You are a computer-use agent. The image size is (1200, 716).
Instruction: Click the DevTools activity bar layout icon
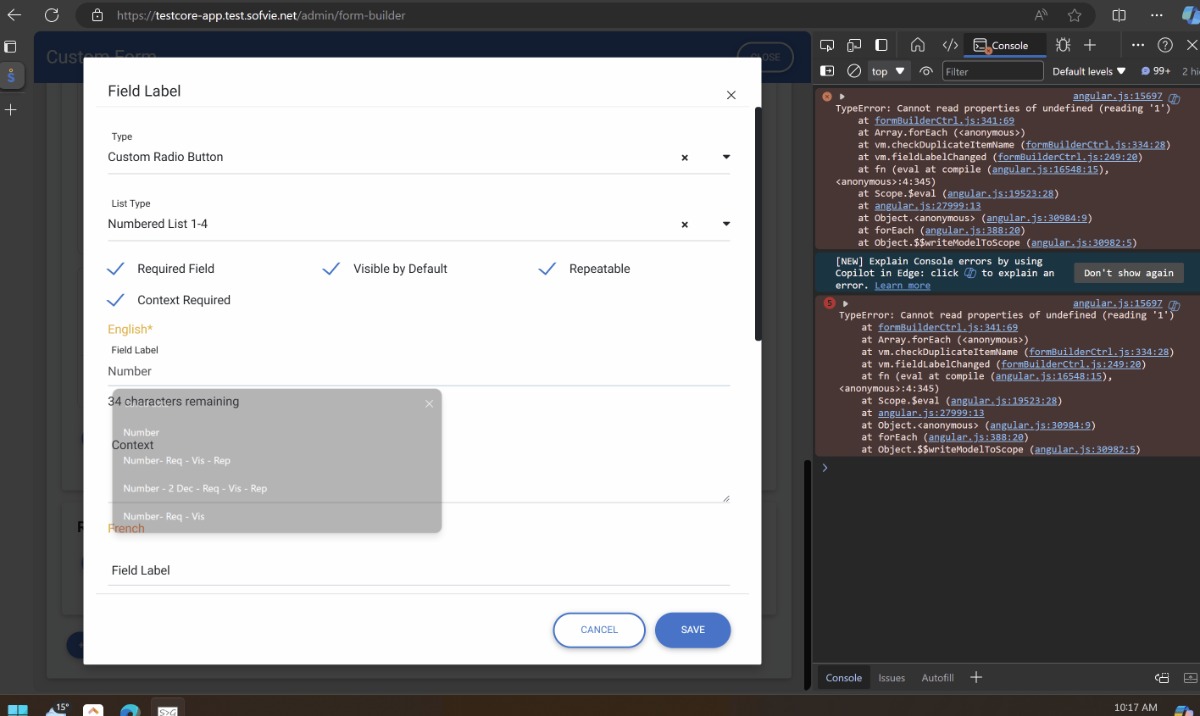pos(881,45)
